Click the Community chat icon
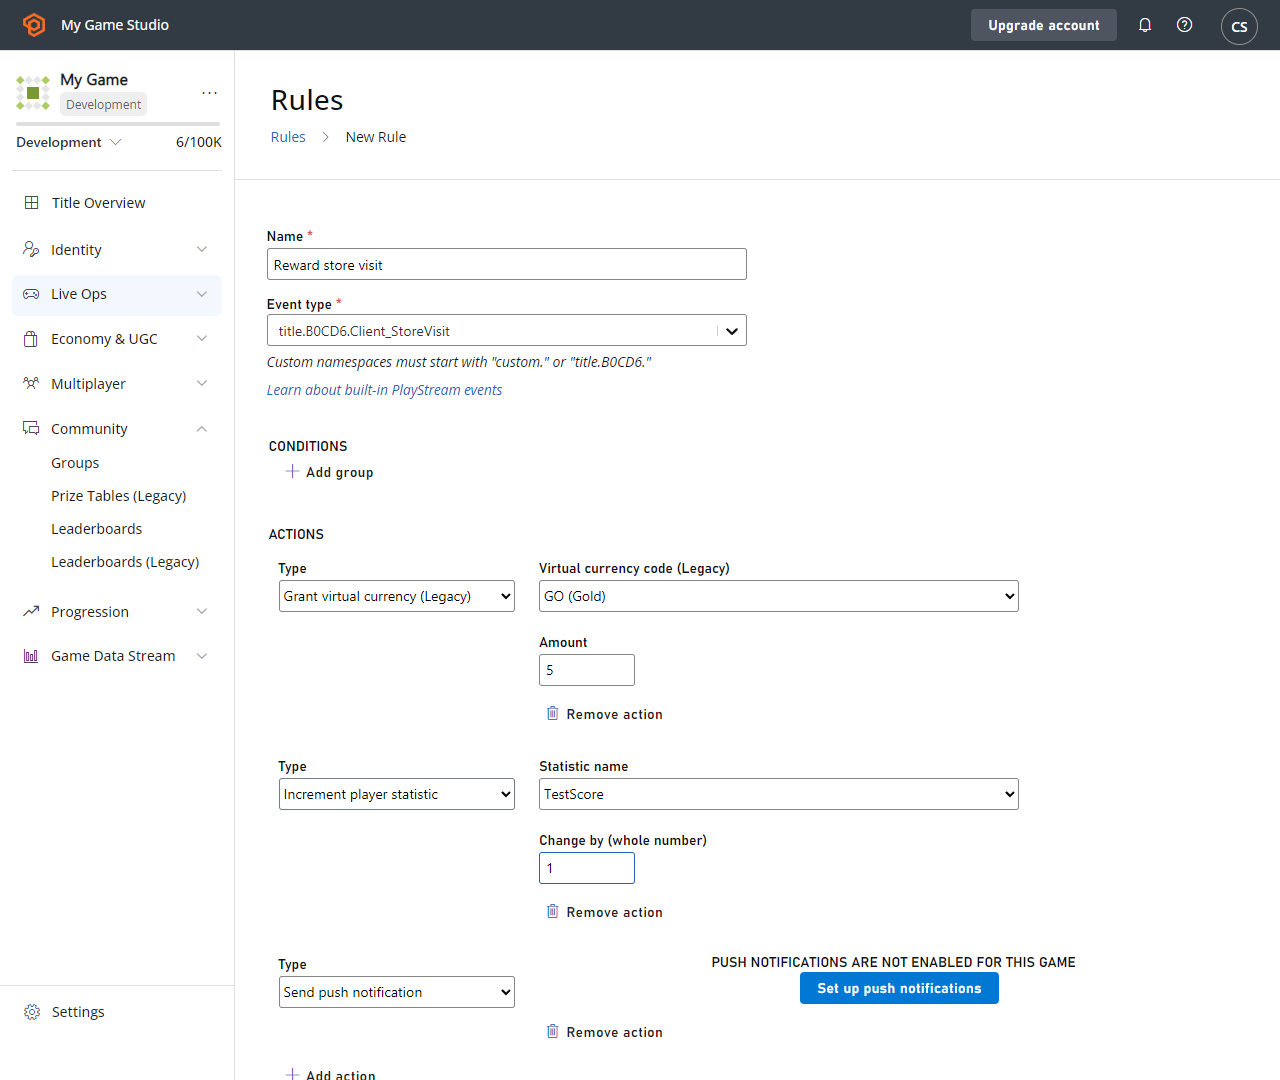 31,428
